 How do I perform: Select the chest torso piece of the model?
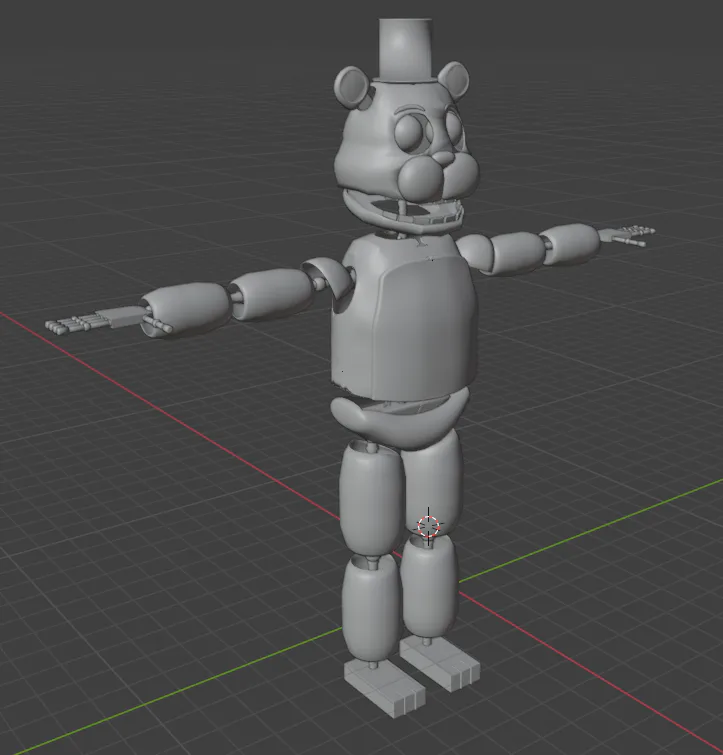pos(403,318)
